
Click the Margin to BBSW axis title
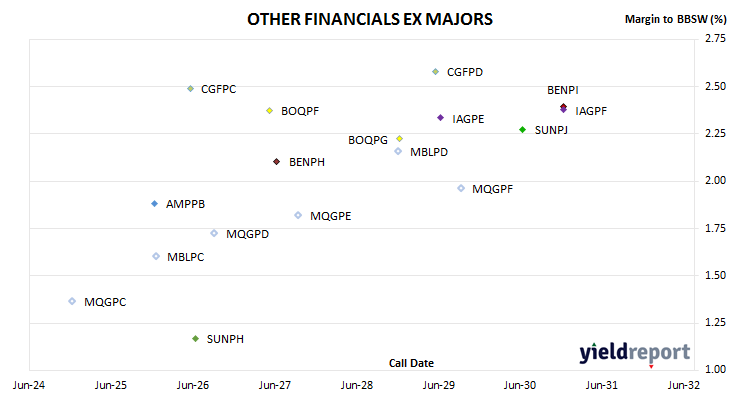tap(675, 19)
